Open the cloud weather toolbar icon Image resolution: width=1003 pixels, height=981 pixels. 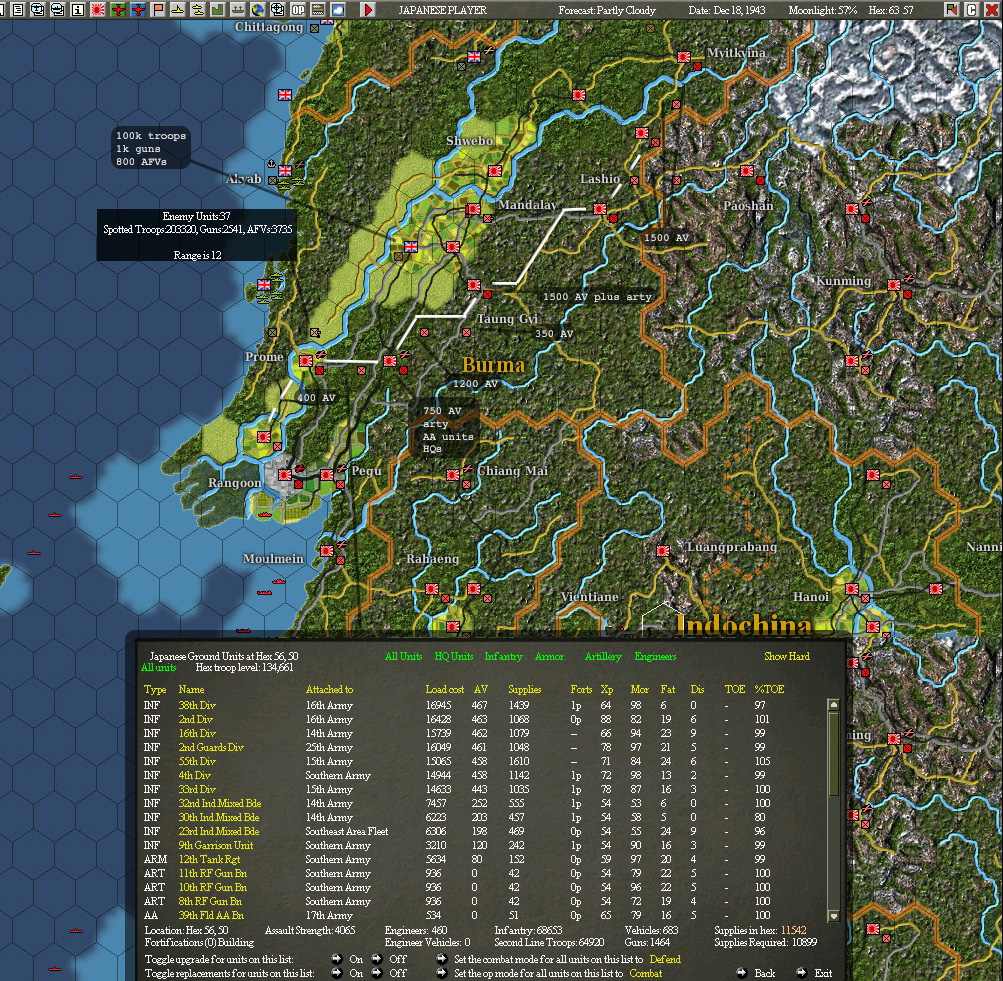337,10
